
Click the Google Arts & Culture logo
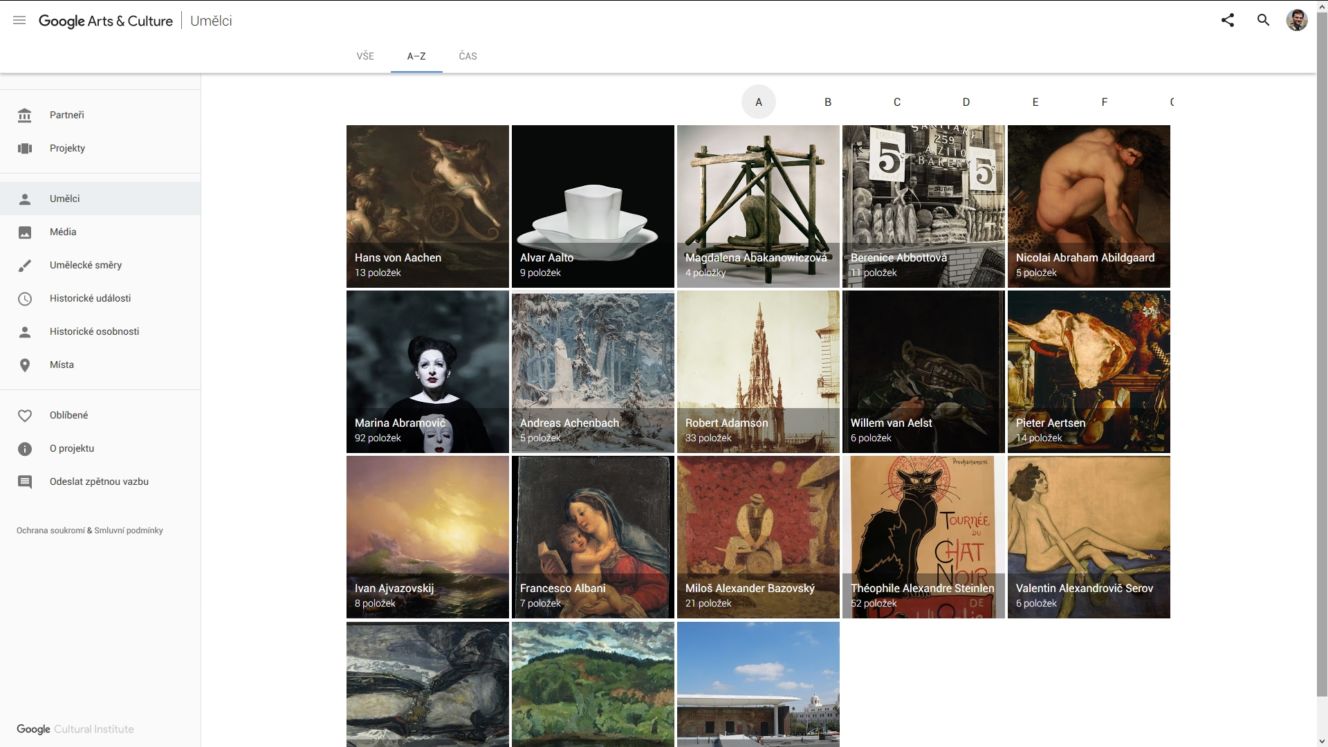click(x=106, y=20)
